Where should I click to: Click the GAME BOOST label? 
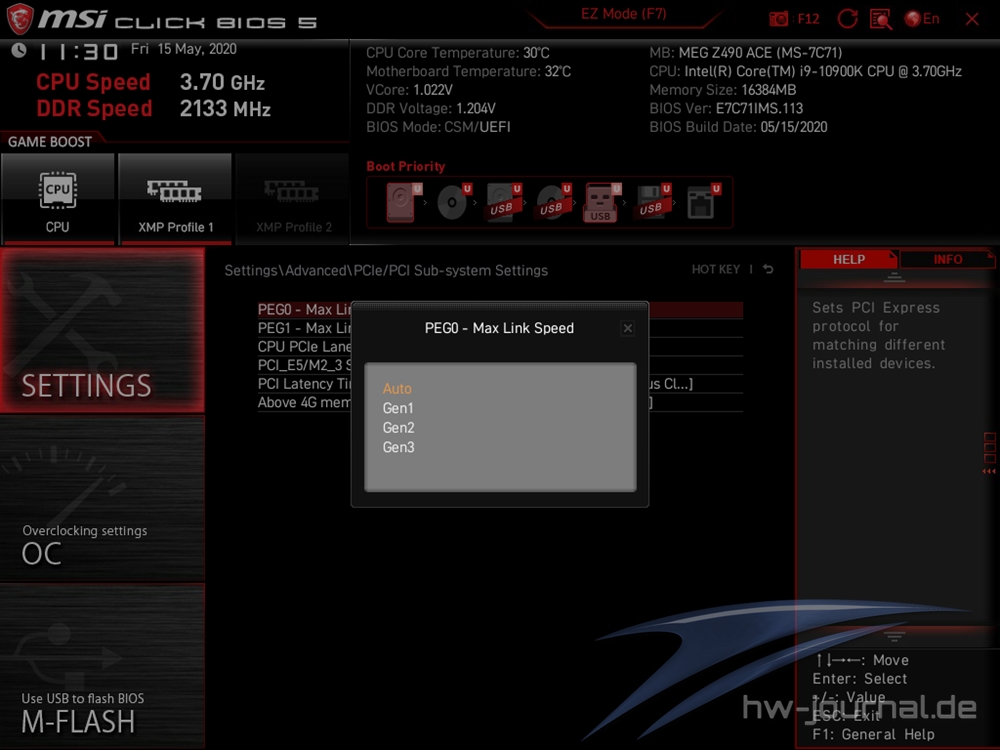click(x=50, y=142)
